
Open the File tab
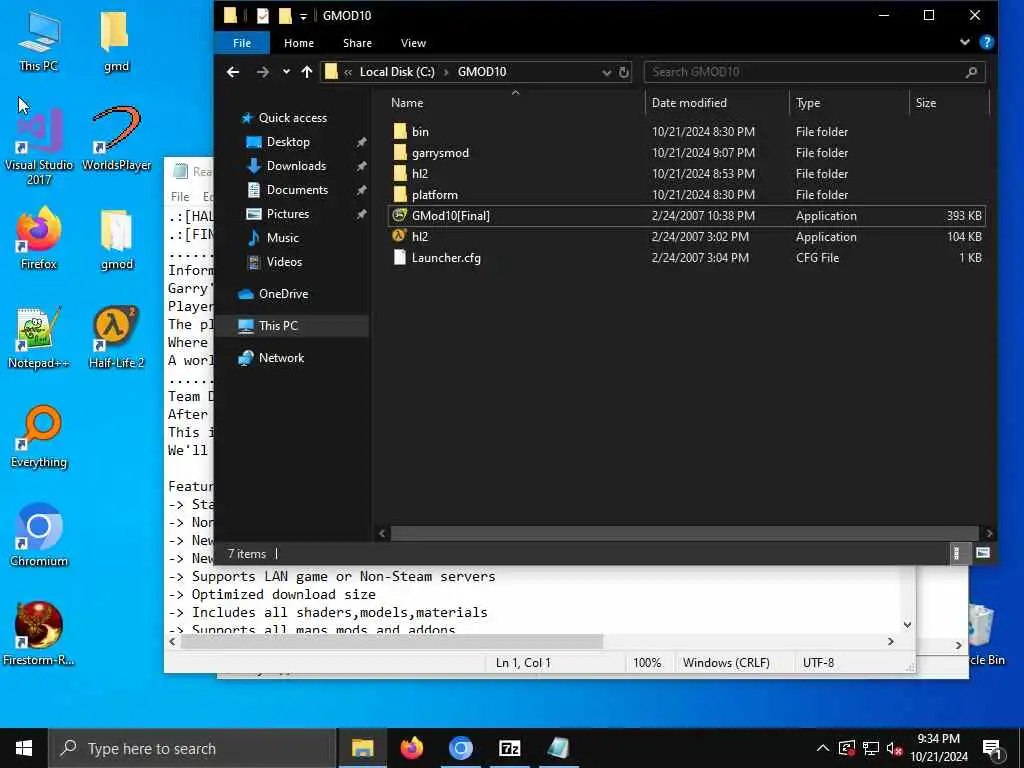(242, 43)
